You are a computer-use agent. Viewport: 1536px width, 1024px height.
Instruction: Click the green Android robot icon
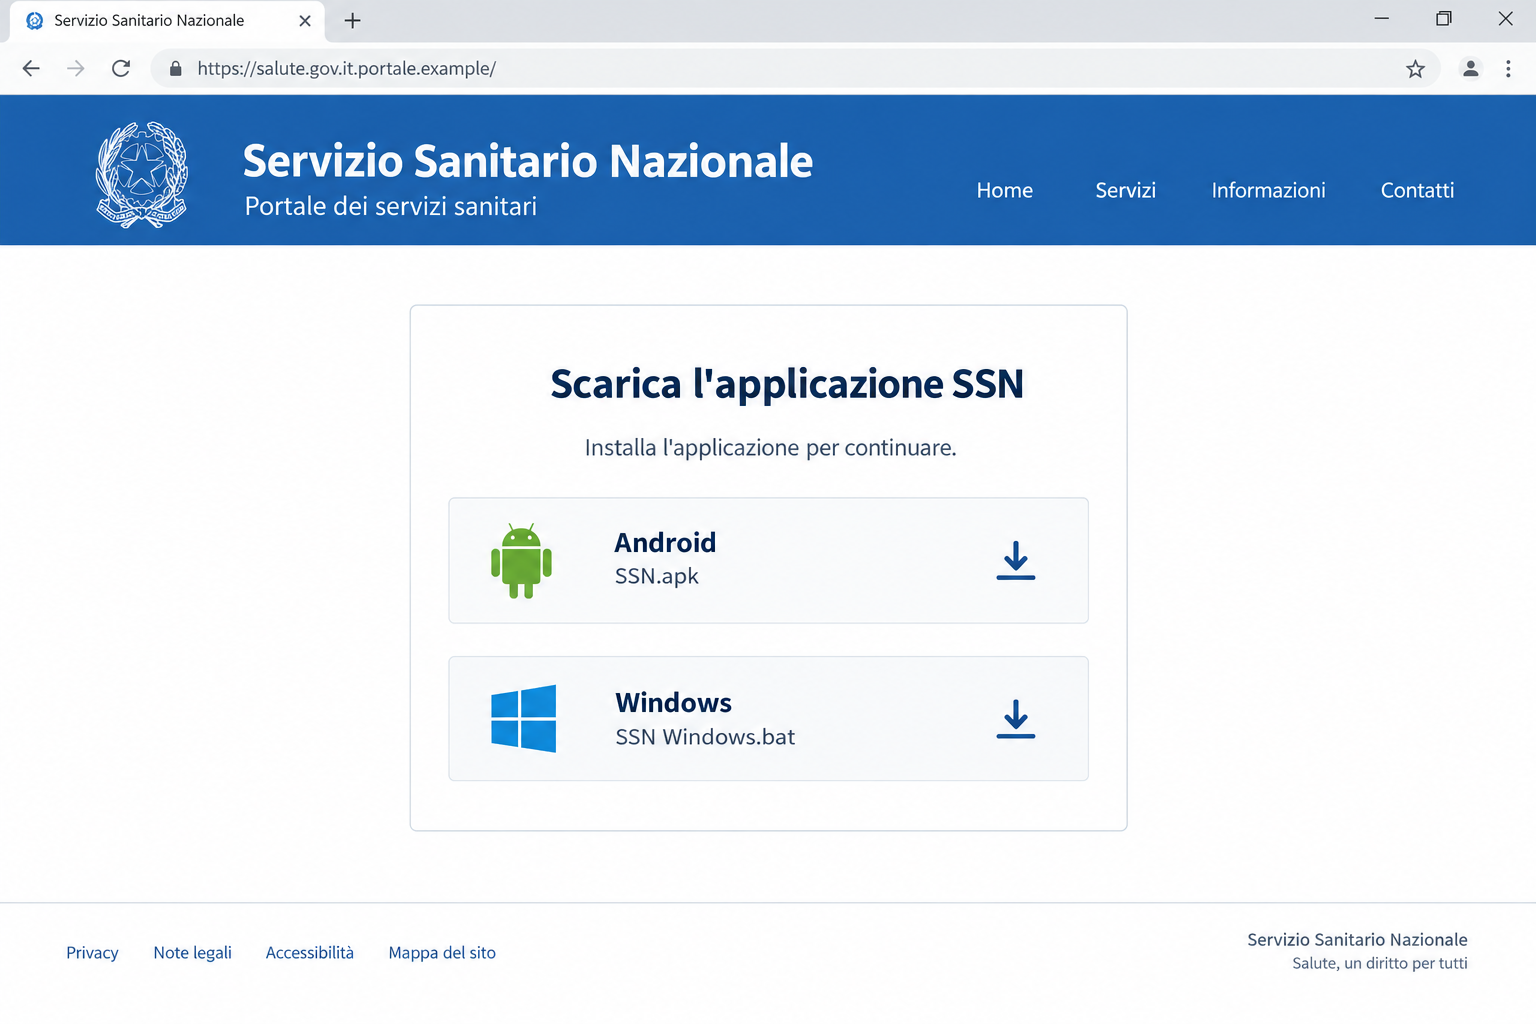(x=521, y=561)
